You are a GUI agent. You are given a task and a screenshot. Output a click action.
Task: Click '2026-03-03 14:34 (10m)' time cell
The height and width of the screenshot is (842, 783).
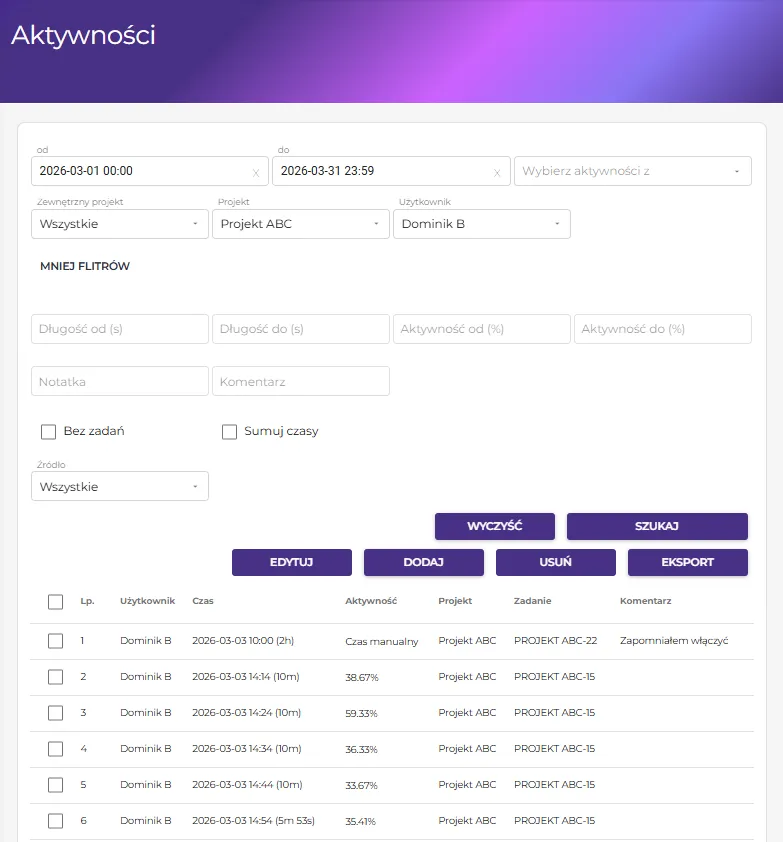click(247, 749)
